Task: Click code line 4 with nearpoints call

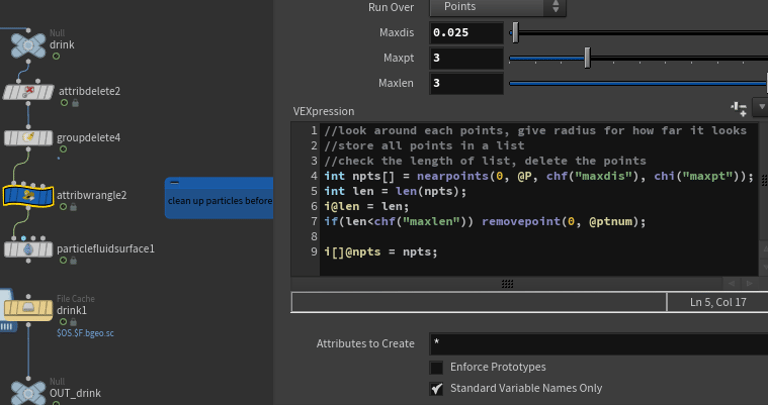Action: click(539, 176)
